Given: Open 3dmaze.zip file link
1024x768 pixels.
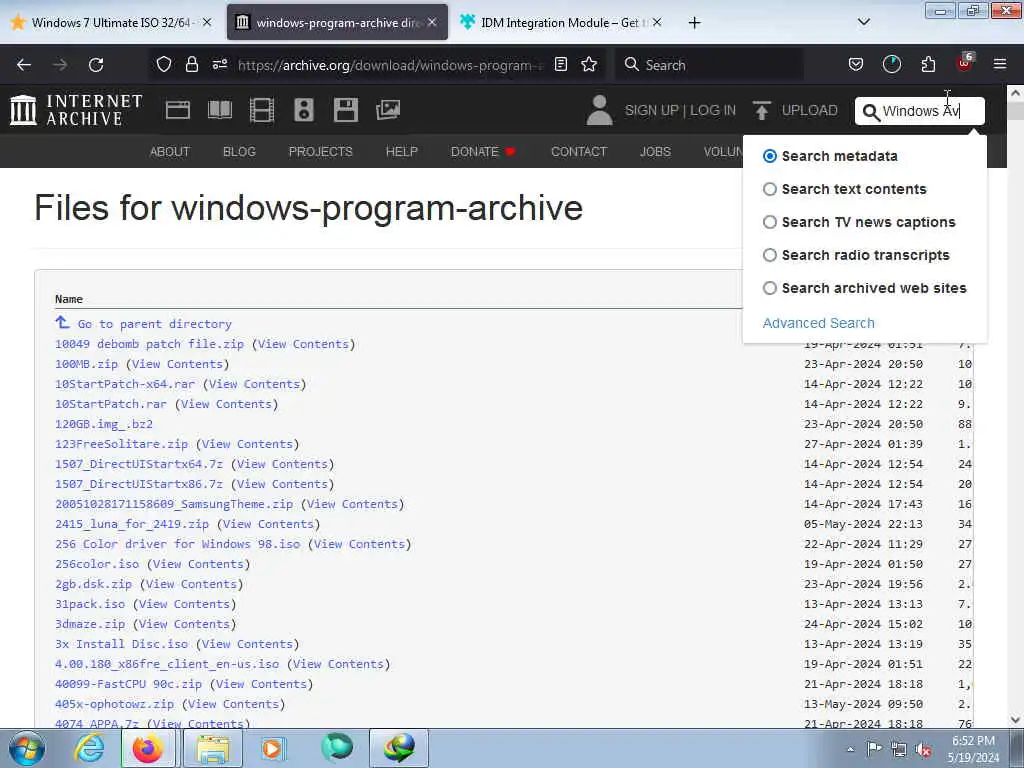Looking at the screenshot, I should pos(90,624).
